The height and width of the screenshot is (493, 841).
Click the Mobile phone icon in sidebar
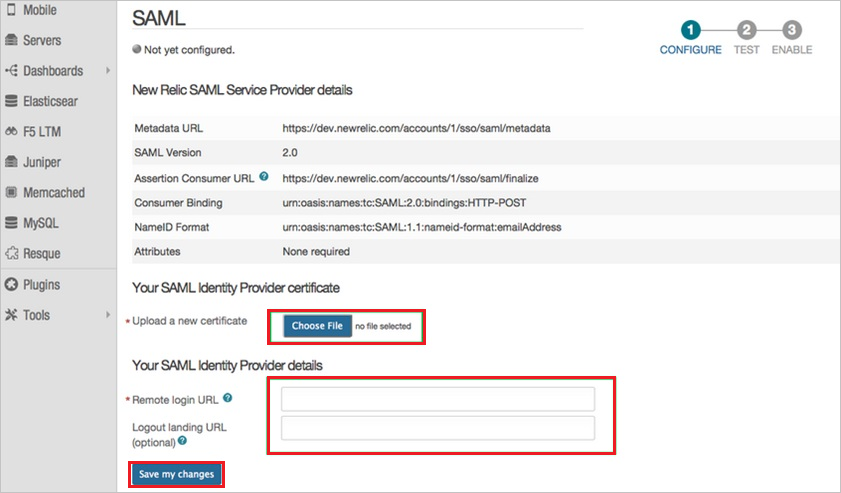pos(11,9)
